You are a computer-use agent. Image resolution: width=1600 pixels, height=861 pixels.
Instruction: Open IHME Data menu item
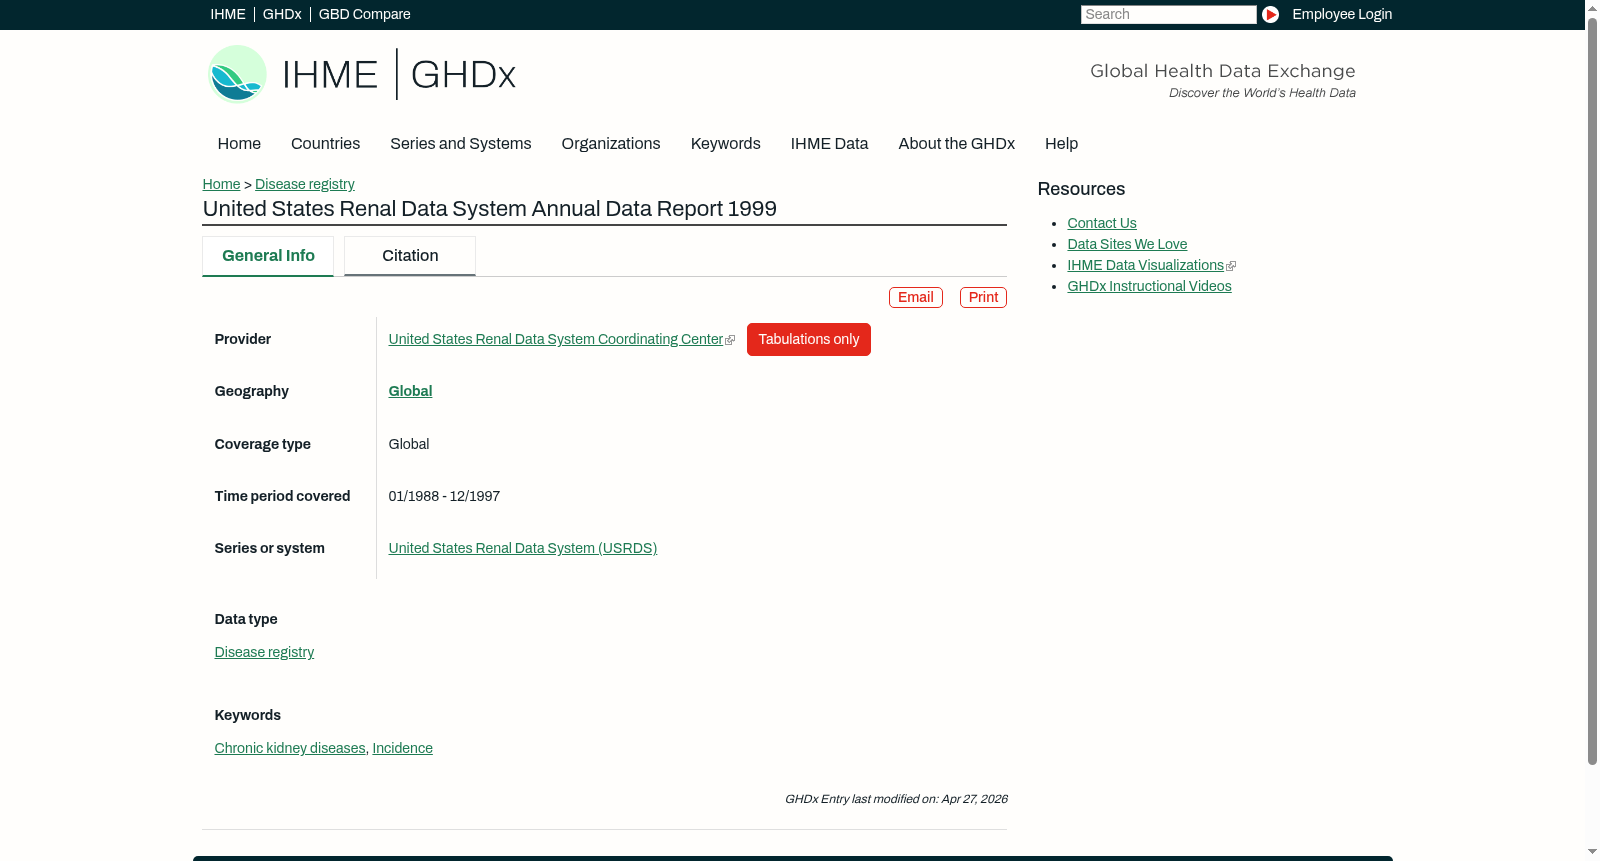[x=829, y=144]
